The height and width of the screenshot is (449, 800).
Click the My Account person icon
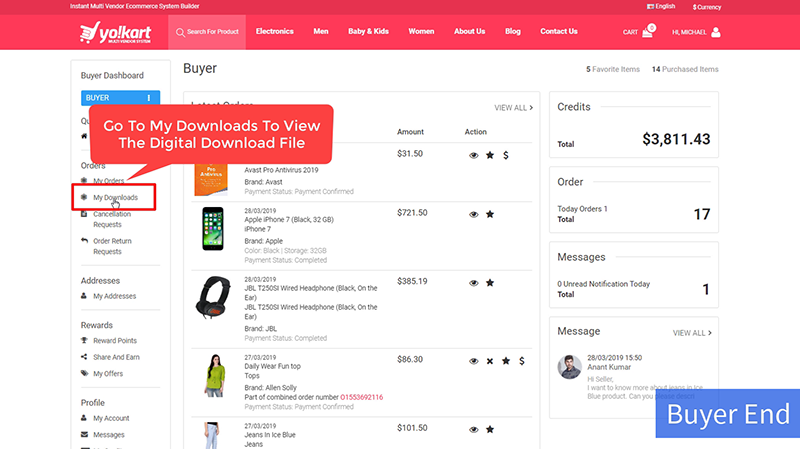(x=84, y=417)
